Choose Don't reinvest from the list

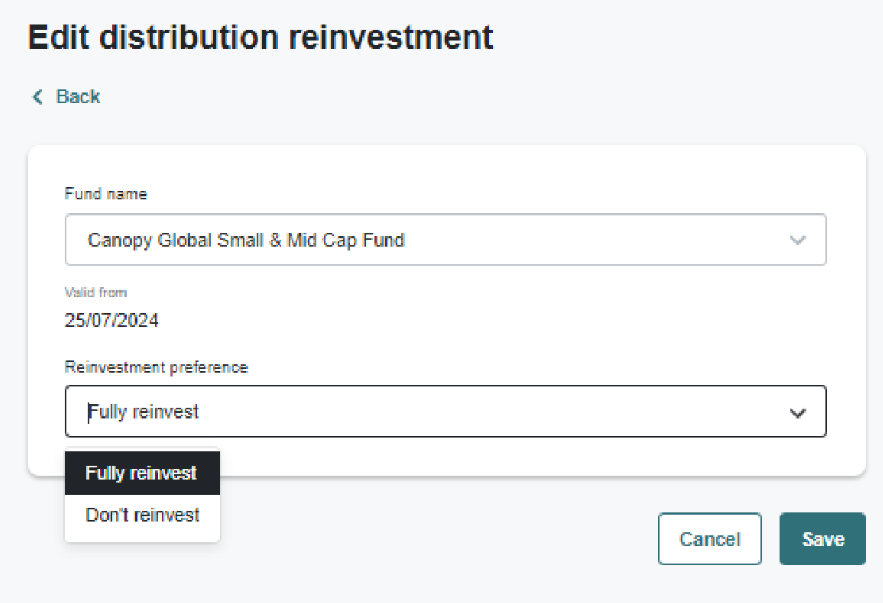pyautogui.click(x=142, y=516)
